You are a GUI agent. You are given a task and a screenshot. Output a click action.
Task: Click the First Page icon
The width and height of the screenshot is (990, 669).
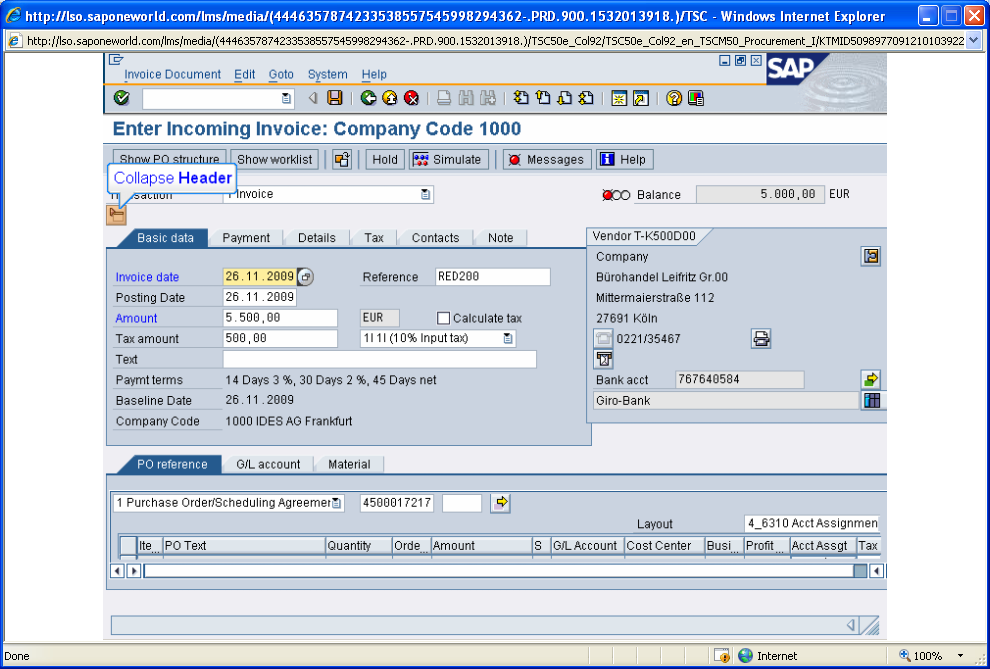pyautogui.click(x=521, y=98)
